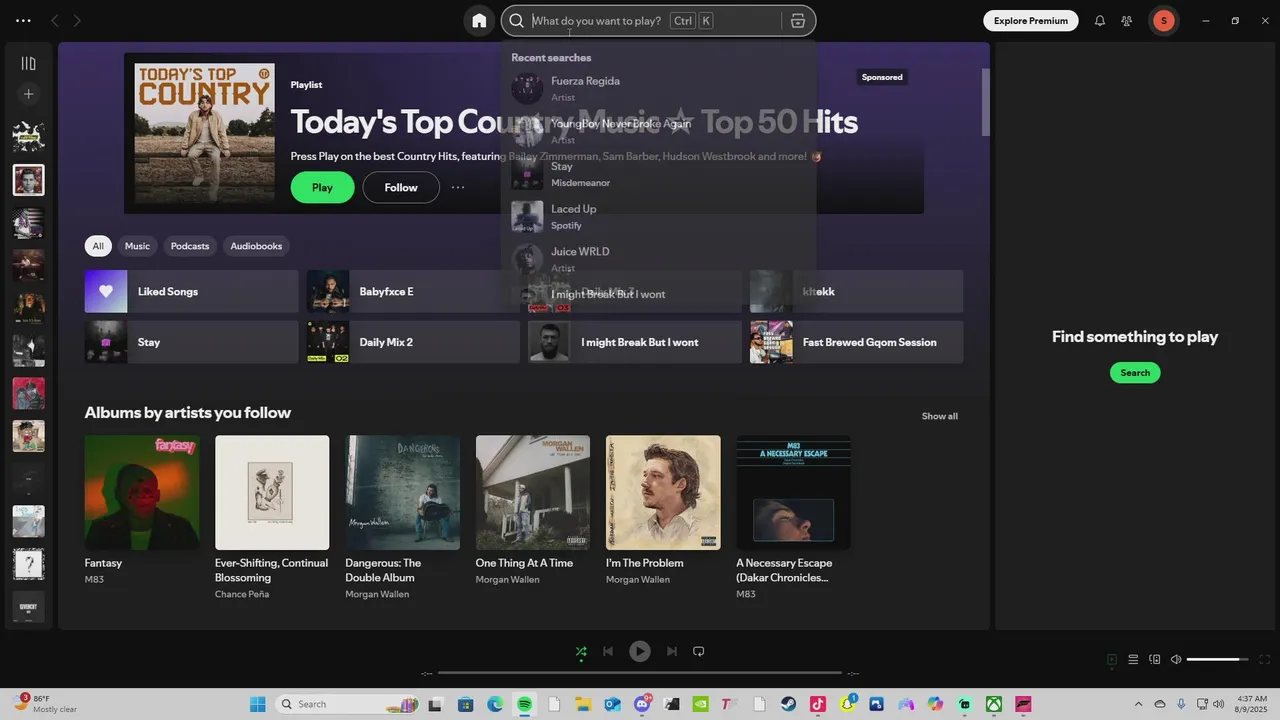Open the Queue icon
This screenshot has width=1280, height=720.
click(1133, 660)
